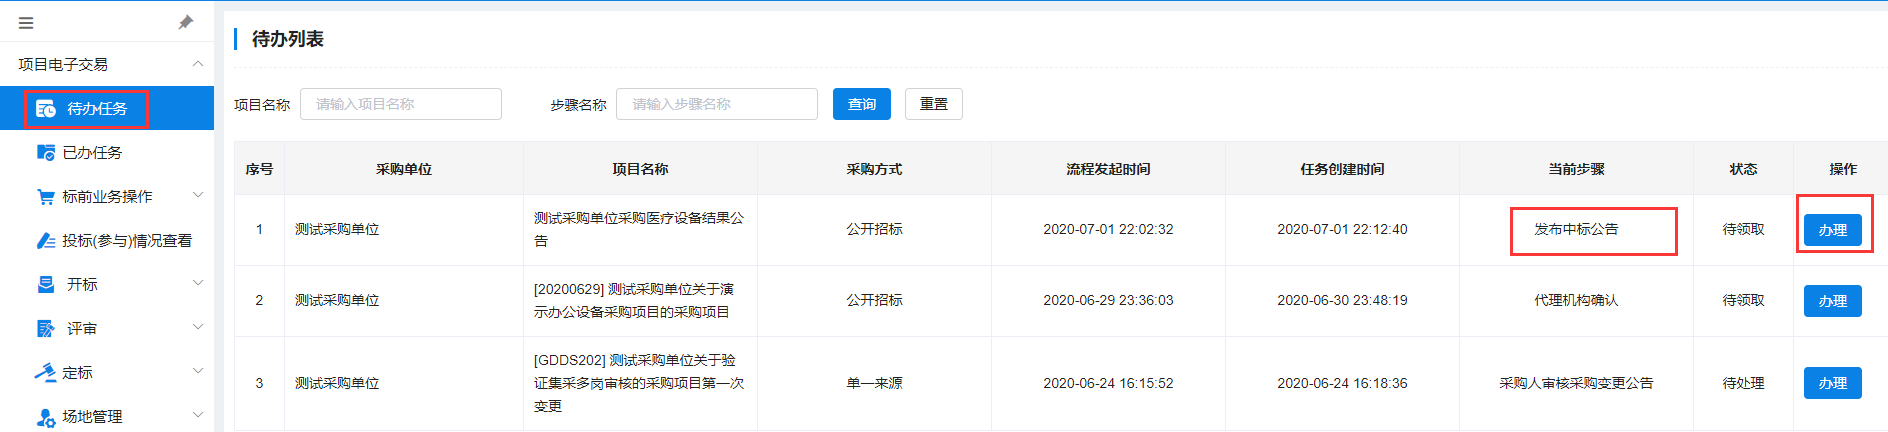Click the 定标 gavel icon

click(46, 373)
